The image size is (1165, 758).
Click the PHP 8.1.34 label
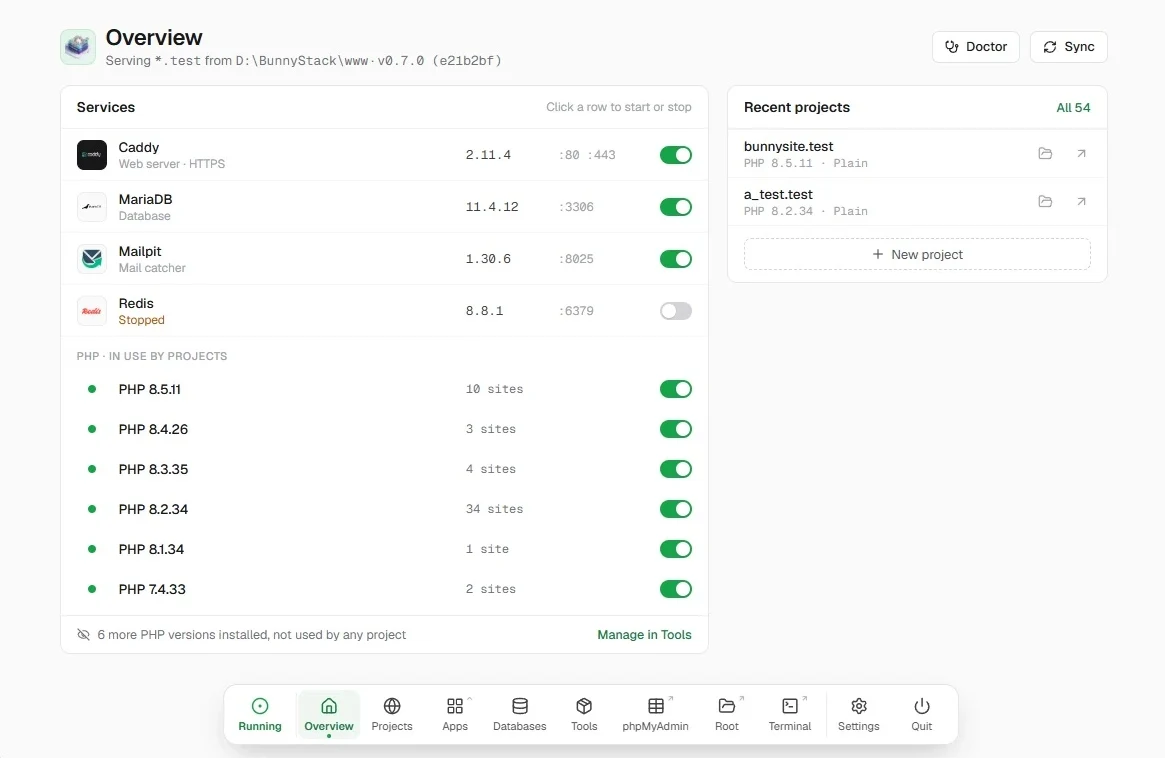pos(151,549)
